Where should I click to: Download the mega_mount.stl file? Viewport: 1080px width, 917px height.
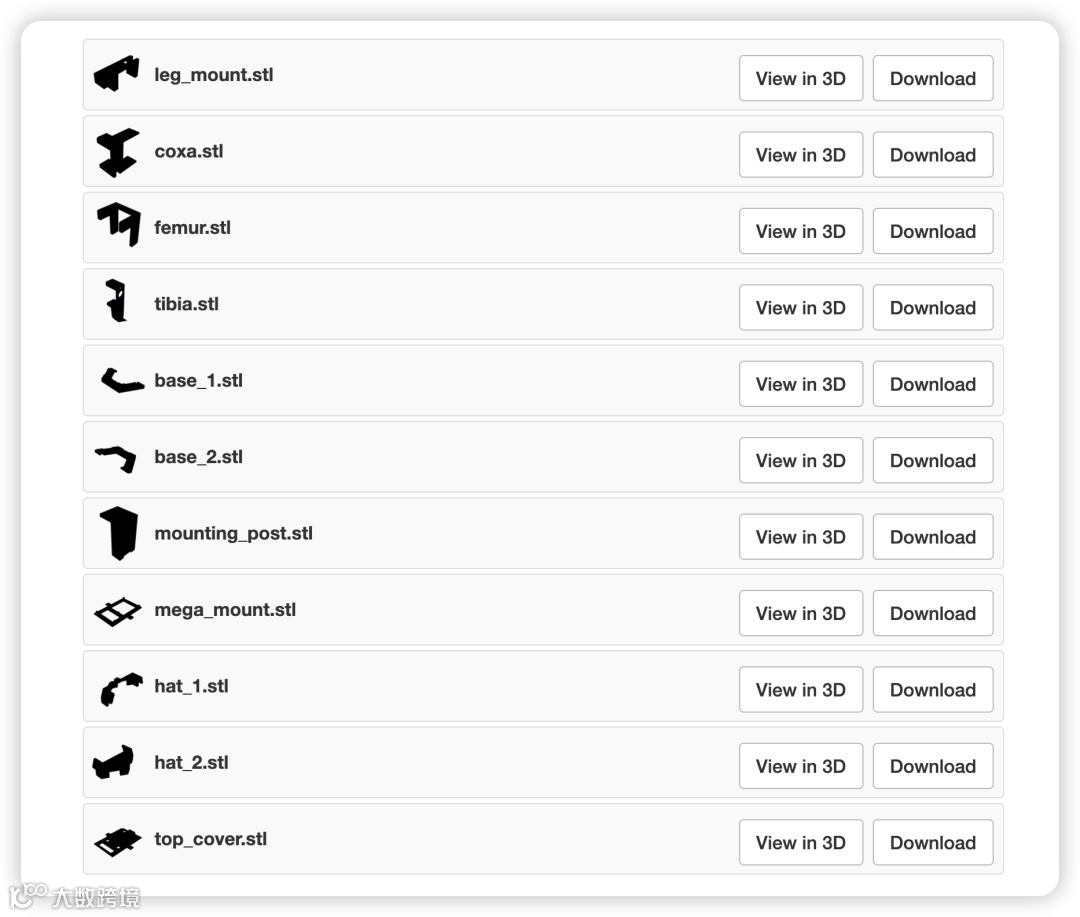(x=932, y=614)
